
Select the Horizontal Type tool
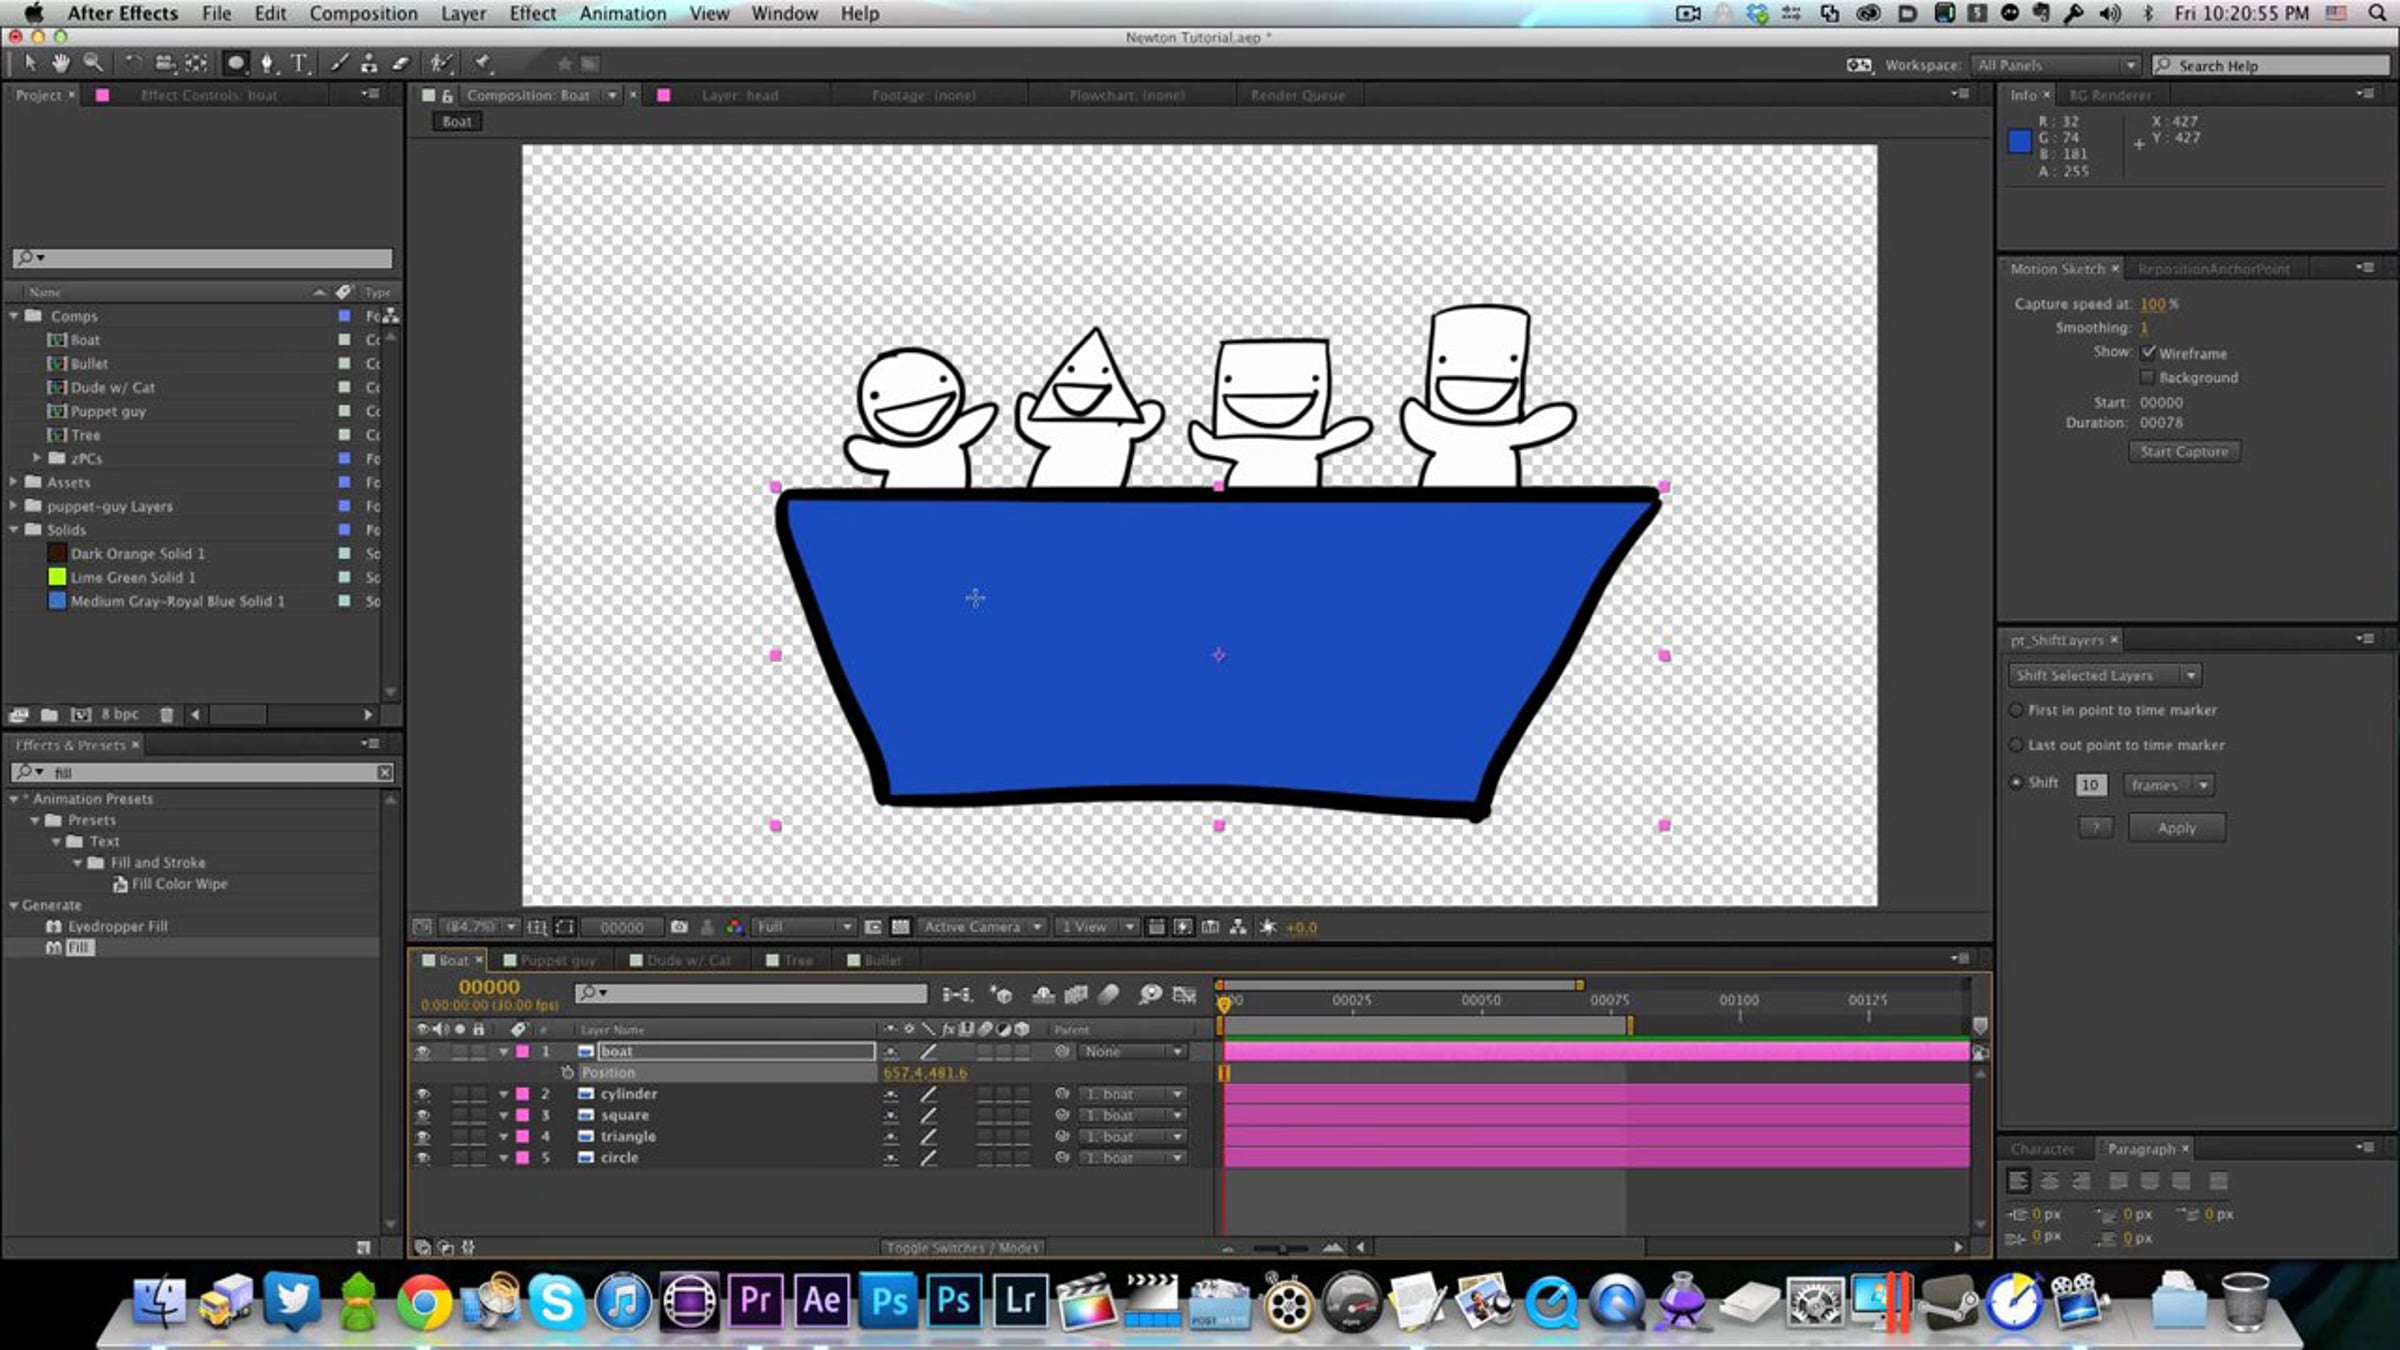(298, 63)
